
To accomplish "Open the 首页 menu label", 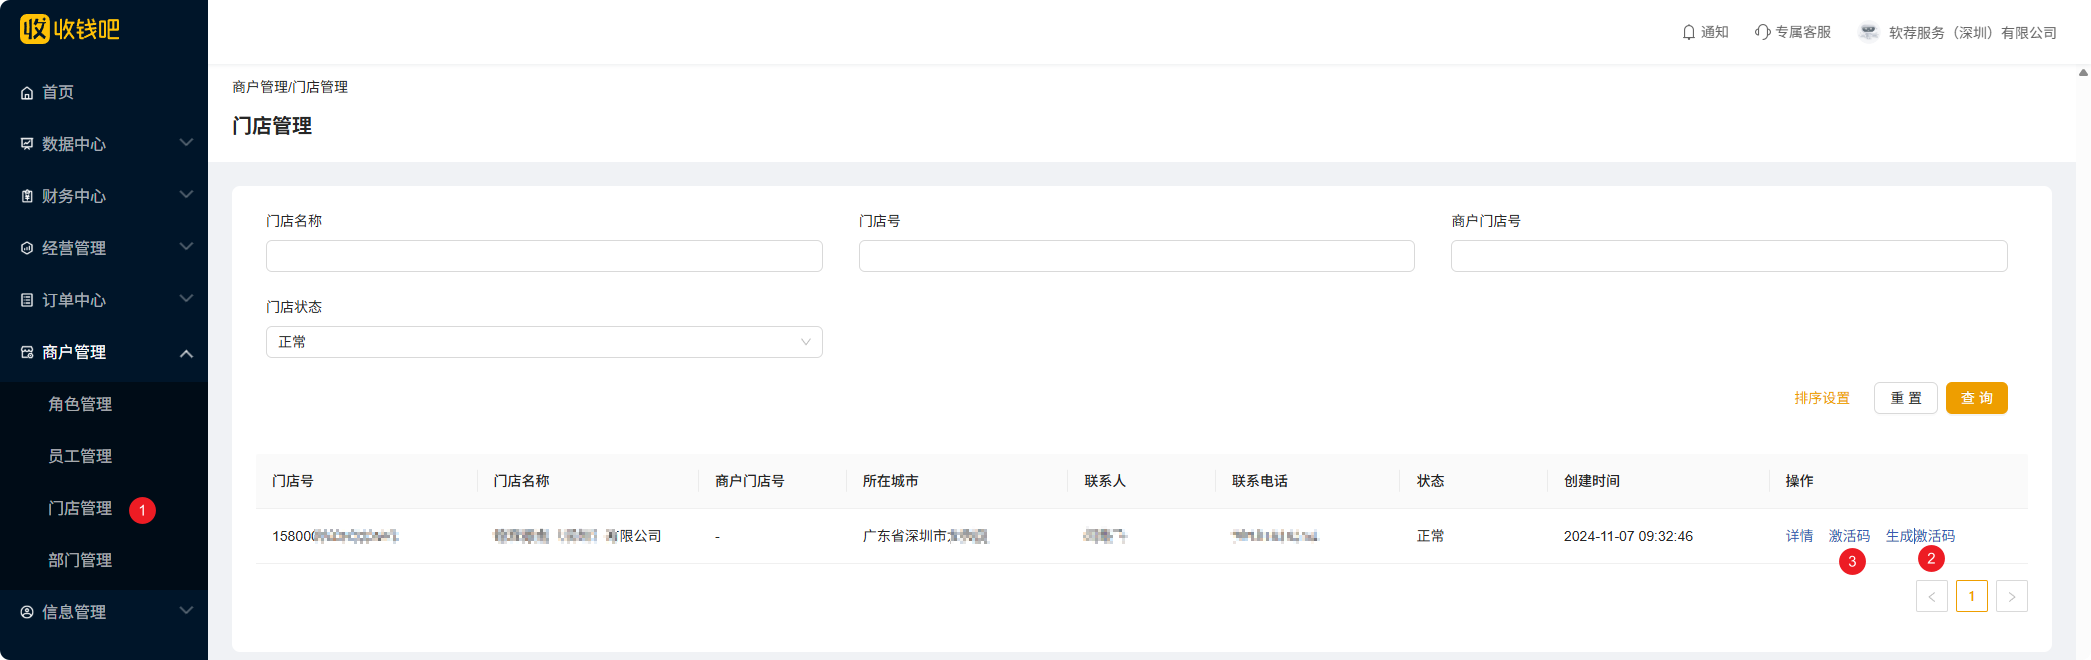I will coord(58,92).
